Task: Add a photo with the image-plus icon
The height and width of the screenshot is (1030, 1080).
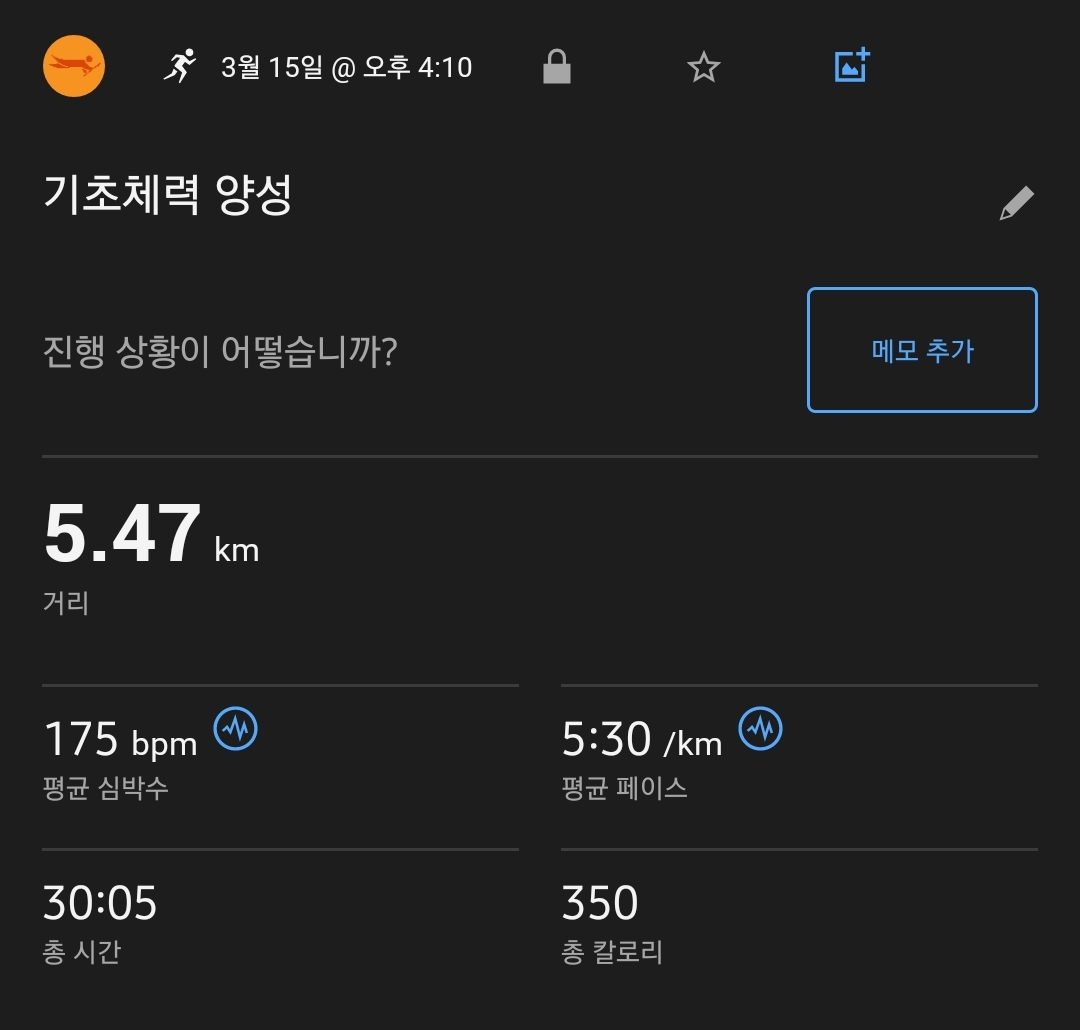Action: click(852, 65)
